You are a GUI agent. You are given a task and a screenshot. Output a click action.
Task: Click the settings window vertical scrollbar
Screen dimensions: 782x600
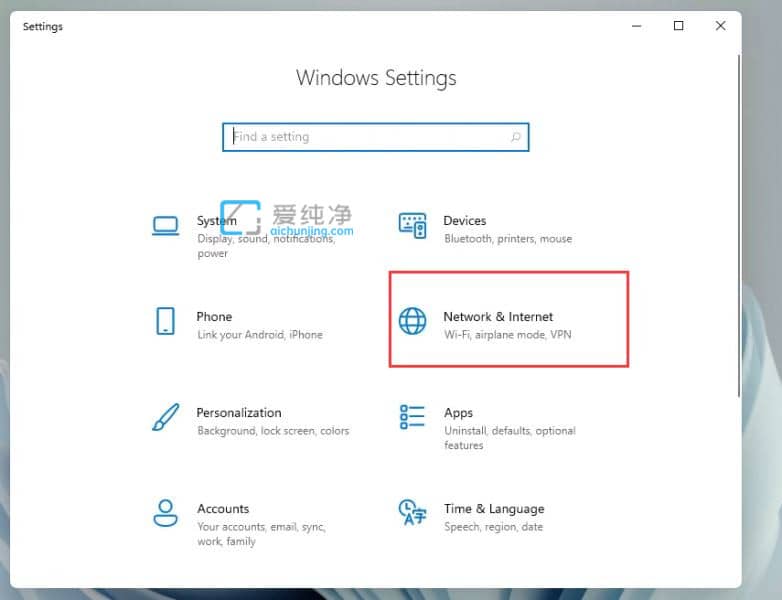[x=739, y=225]
